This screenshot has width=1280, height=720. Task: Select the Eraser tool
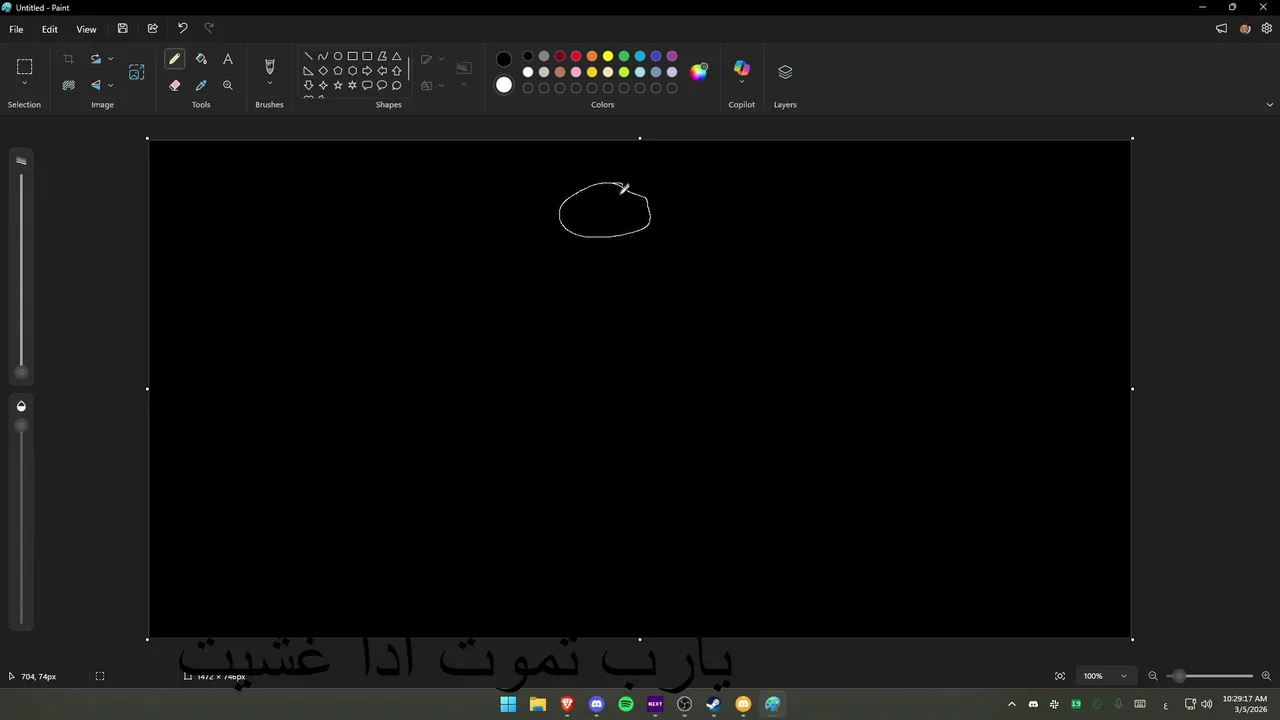coord(175,85)
